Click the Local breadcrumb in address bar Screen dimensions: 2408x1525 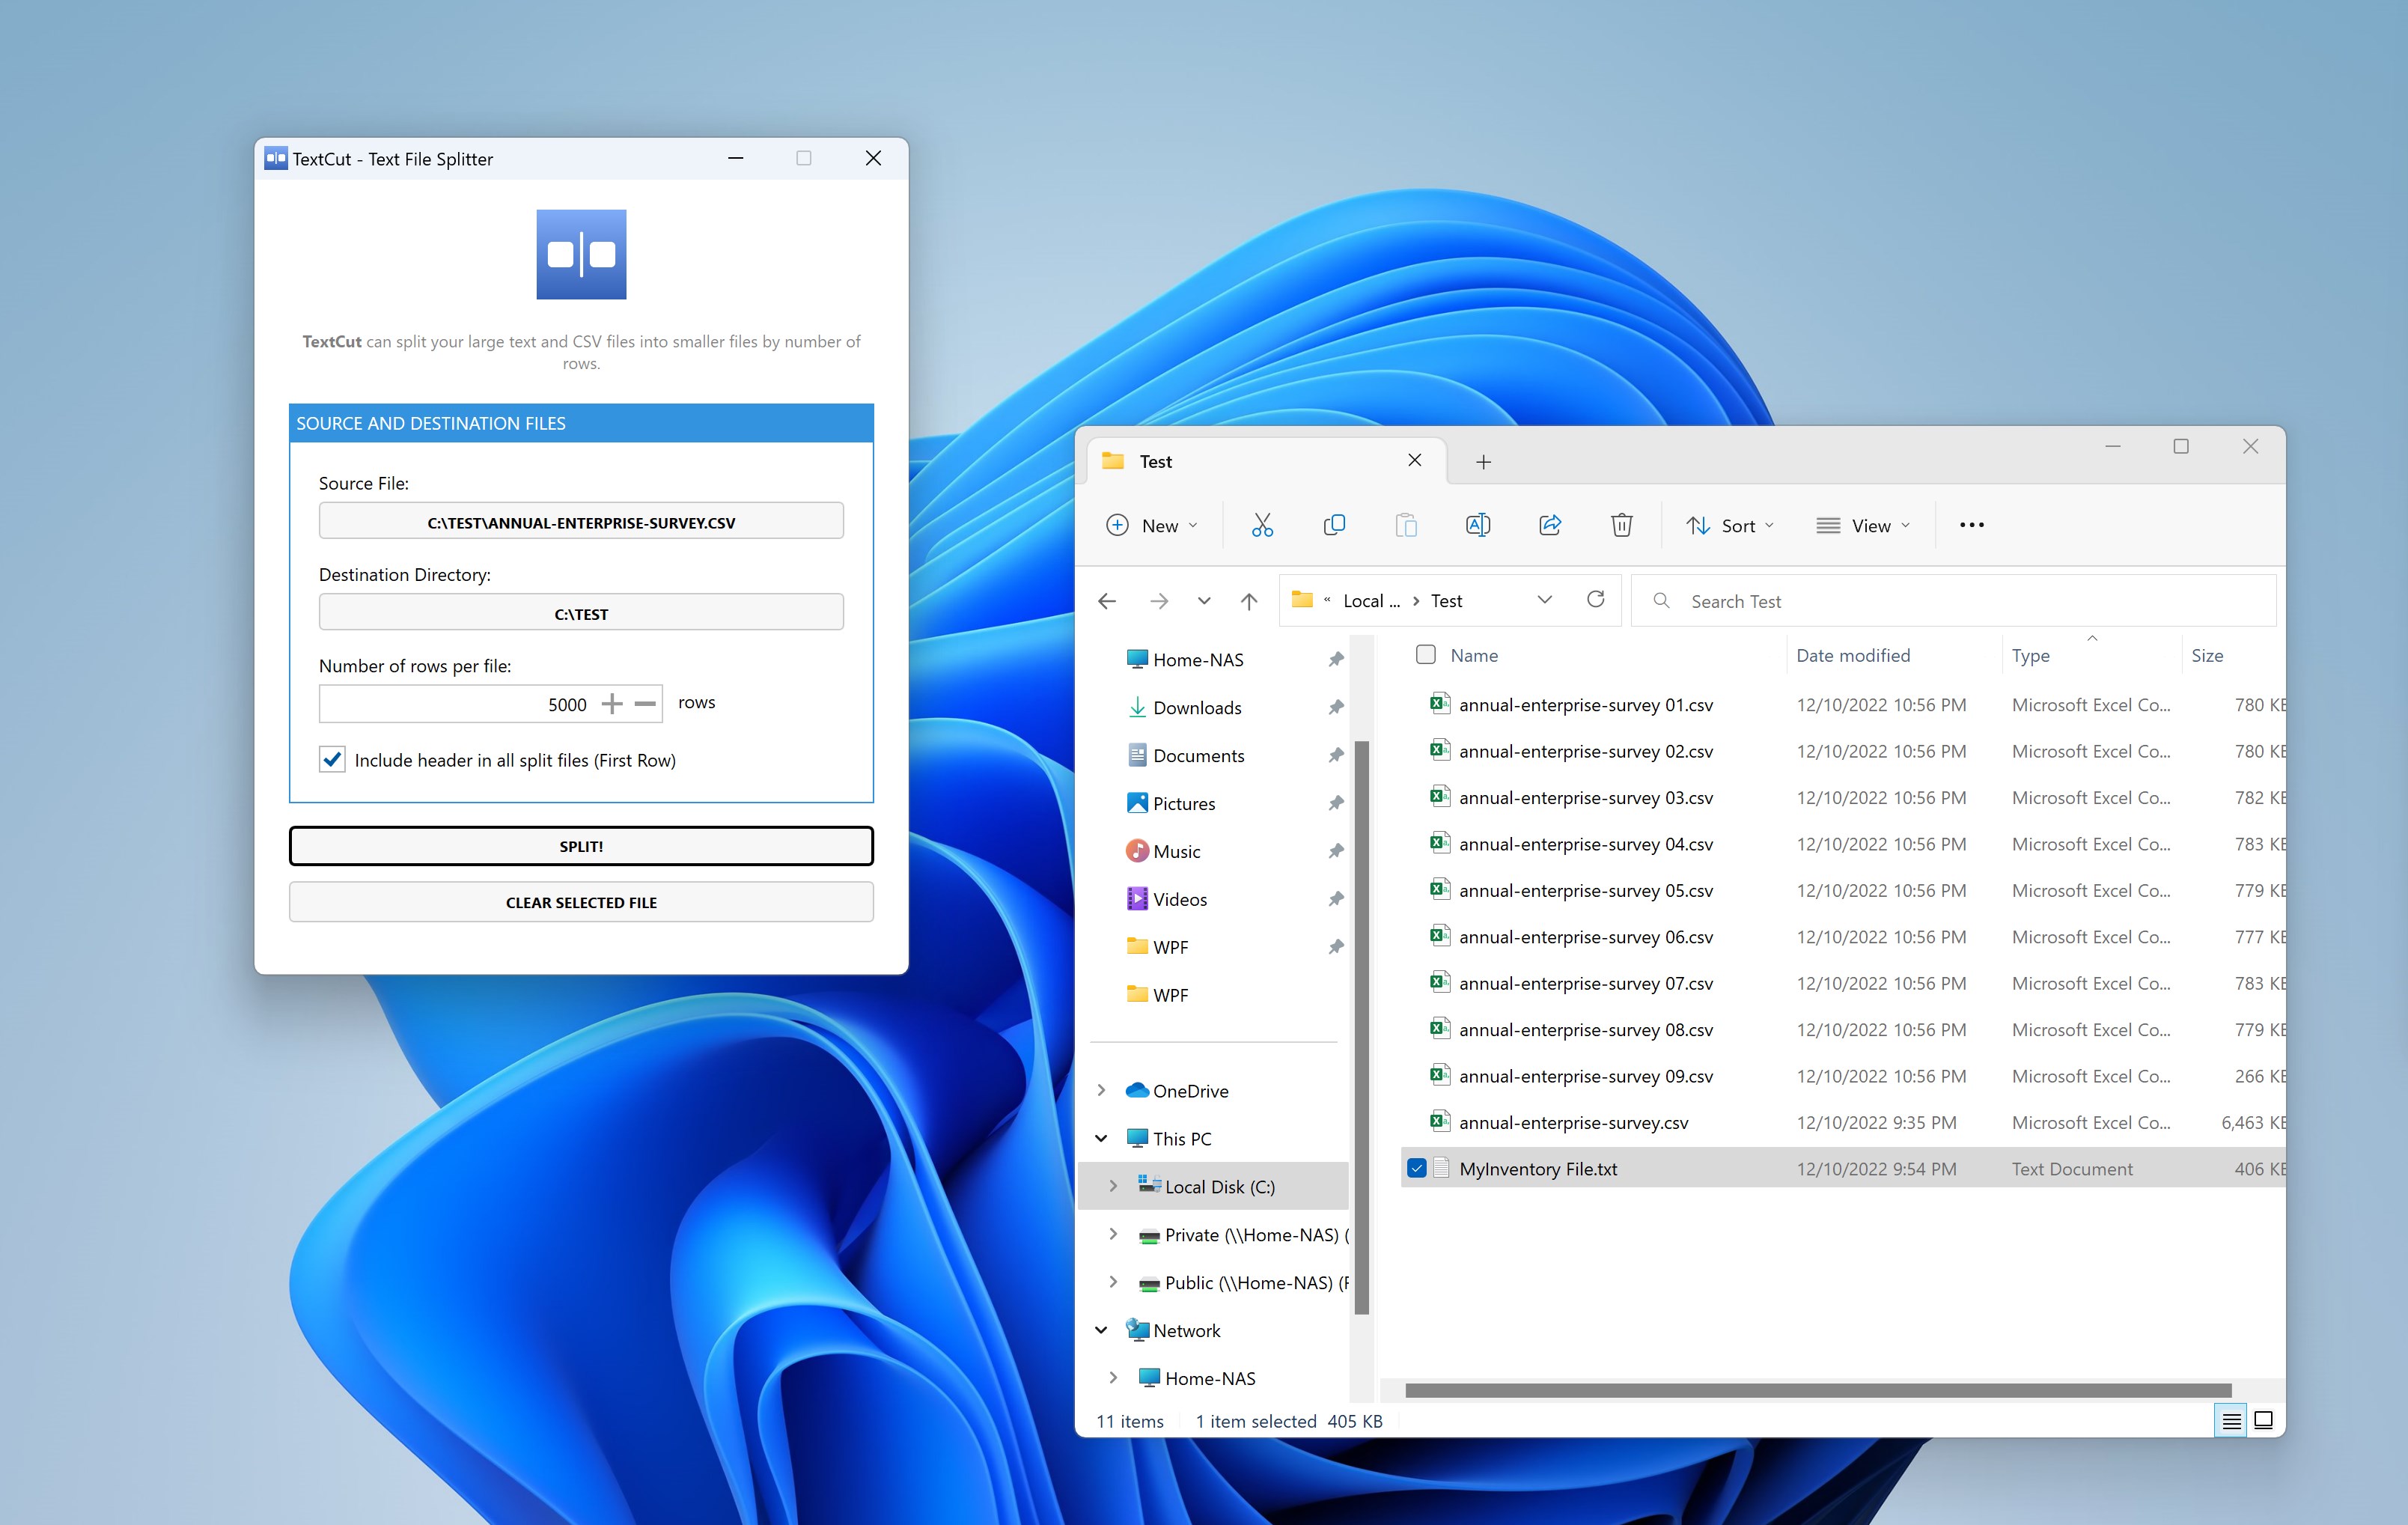click(x=1371, y=601)
